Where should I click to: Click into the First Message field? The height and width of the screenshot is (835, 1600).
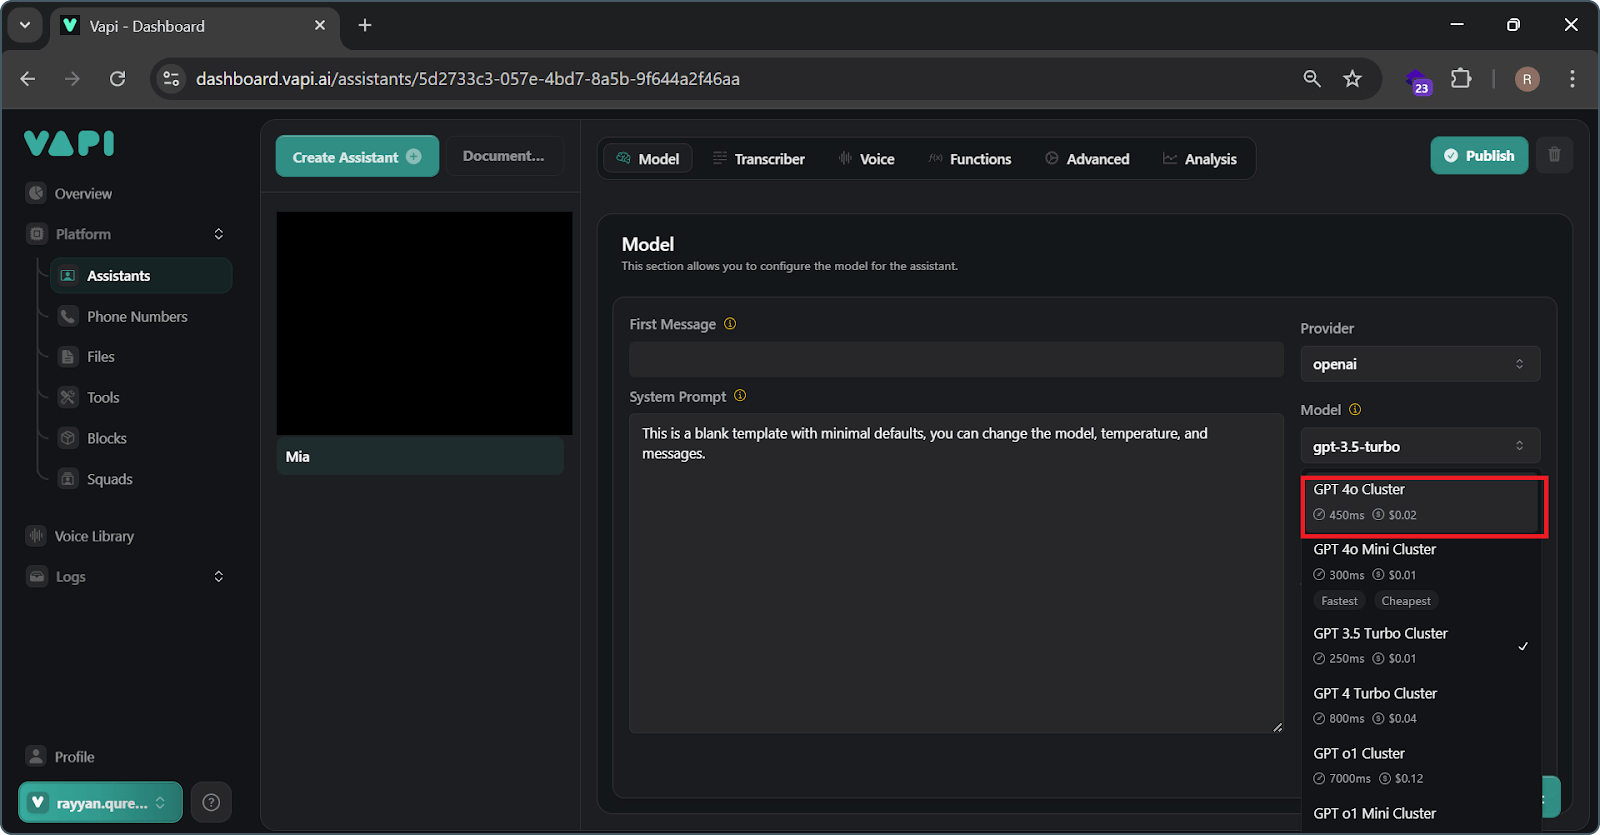point(956,360)
